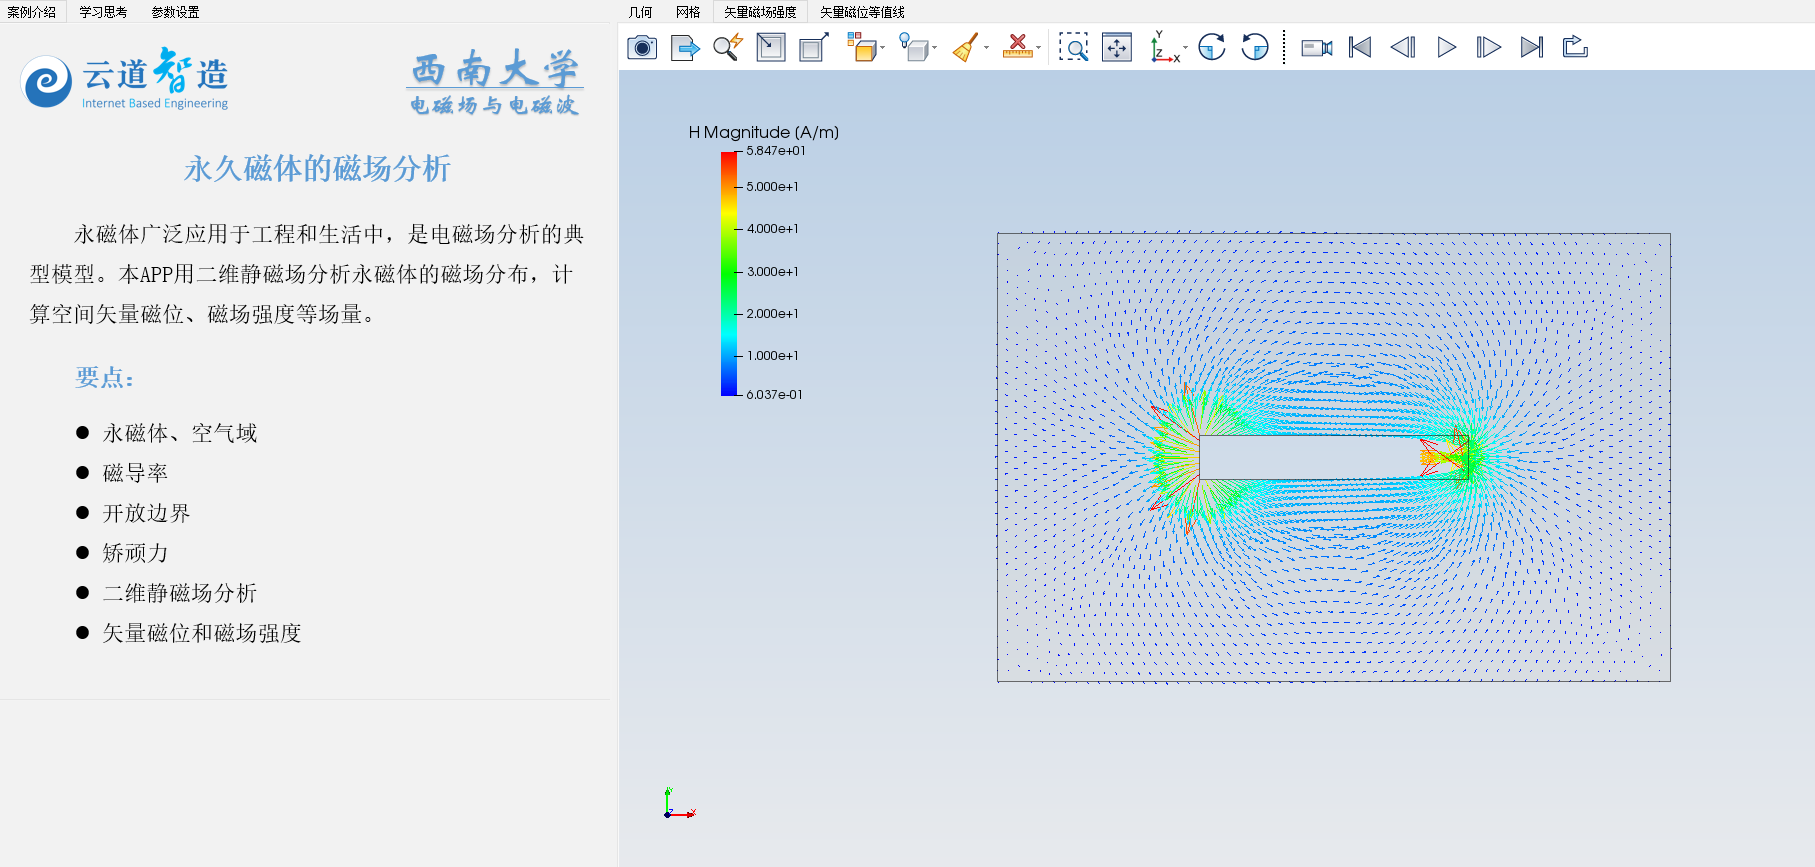Step forward one animation frame
Screen dimensions: 1815x867
[x=1489, y=47]
